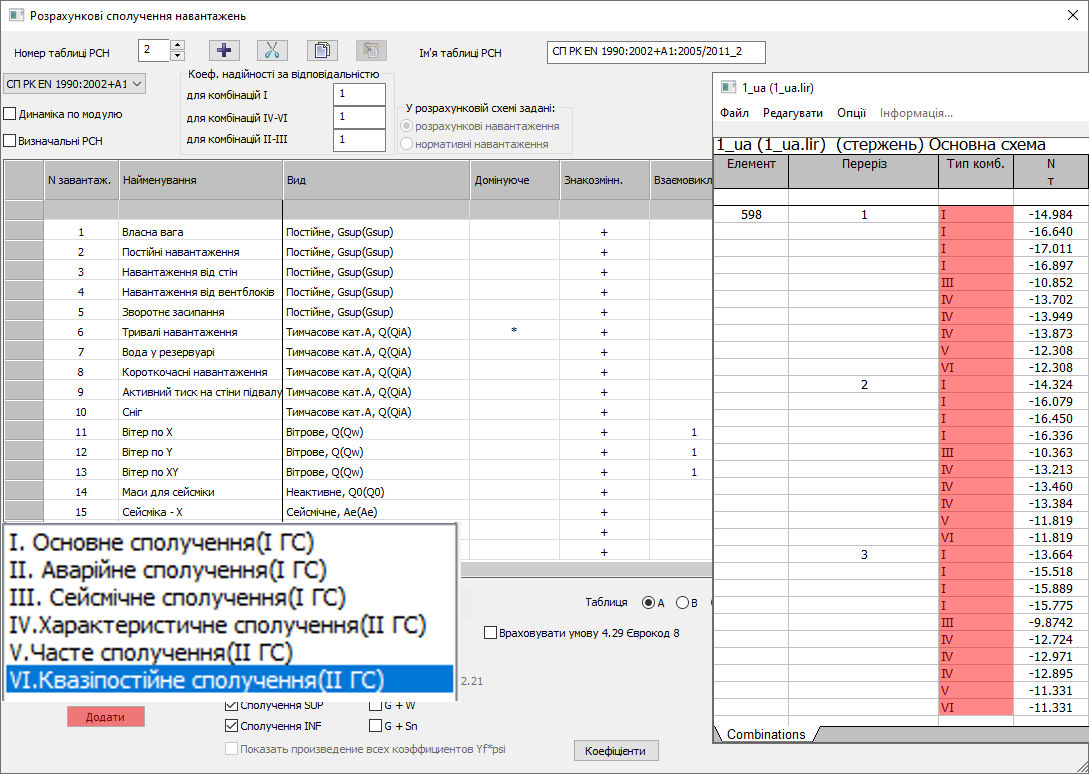Open the Редагувати menu

point(793,113)
